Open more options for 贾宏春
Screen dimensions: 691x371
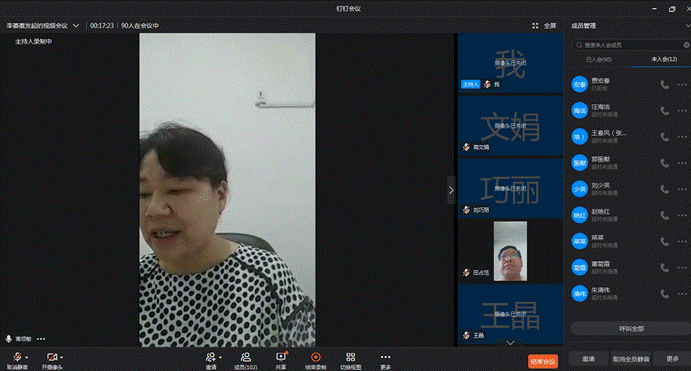(x=682, y=84)
